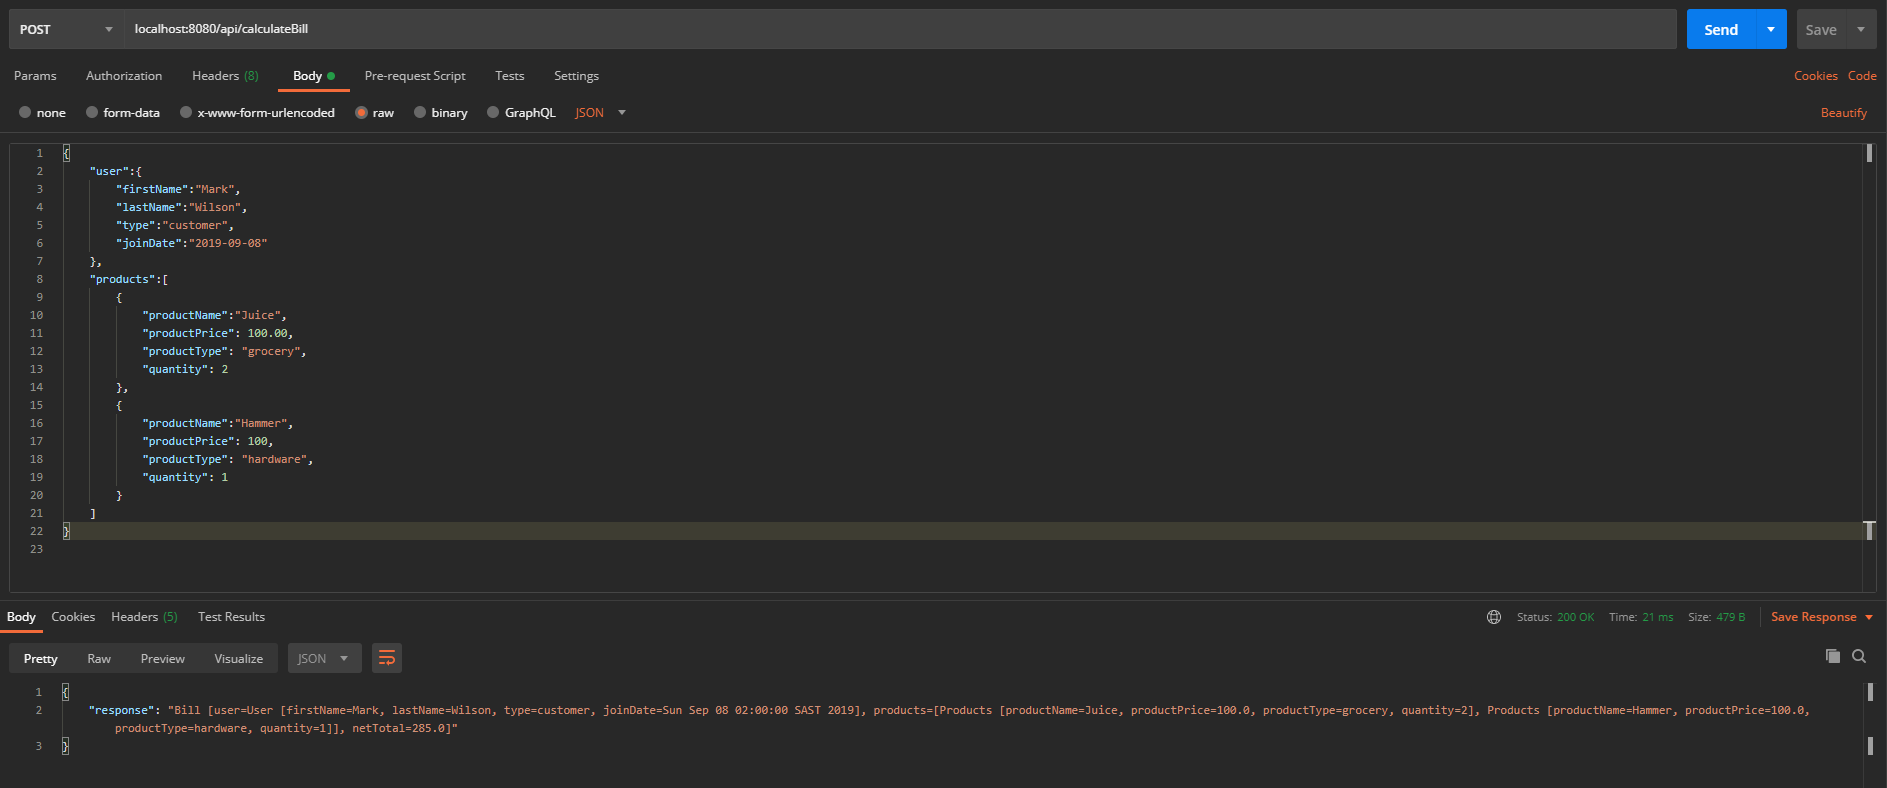Open the POST method dropdown
Screen dimensions: 1887x788
[66, 29]
